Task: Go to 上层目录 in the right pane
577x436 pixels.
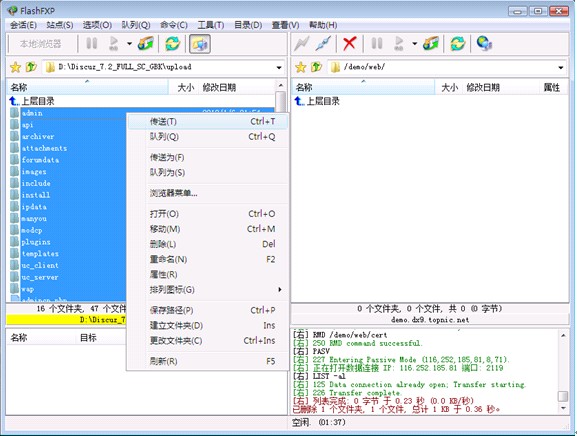Action: pos(317,101)
